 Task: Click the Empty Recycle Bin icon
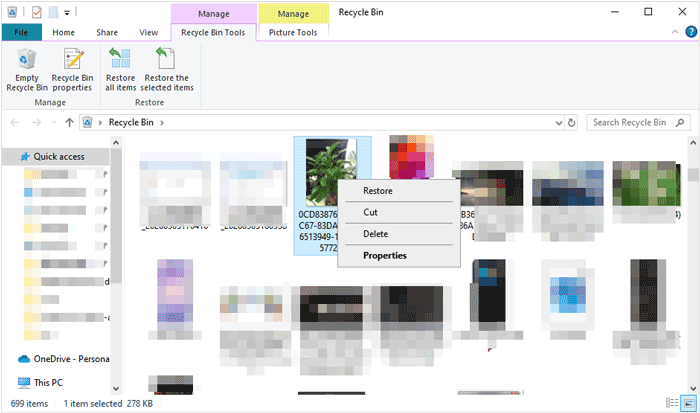click(27, 62)
